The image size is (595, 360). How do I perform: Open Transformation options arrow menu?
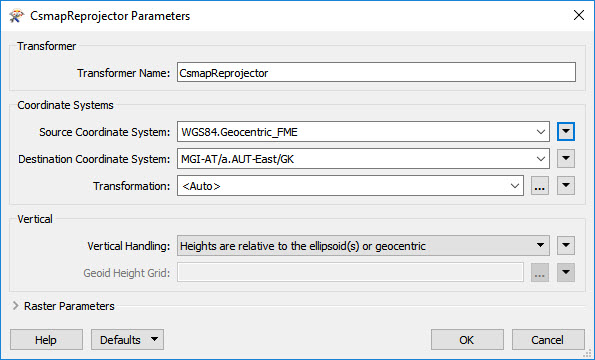point(566,186)
